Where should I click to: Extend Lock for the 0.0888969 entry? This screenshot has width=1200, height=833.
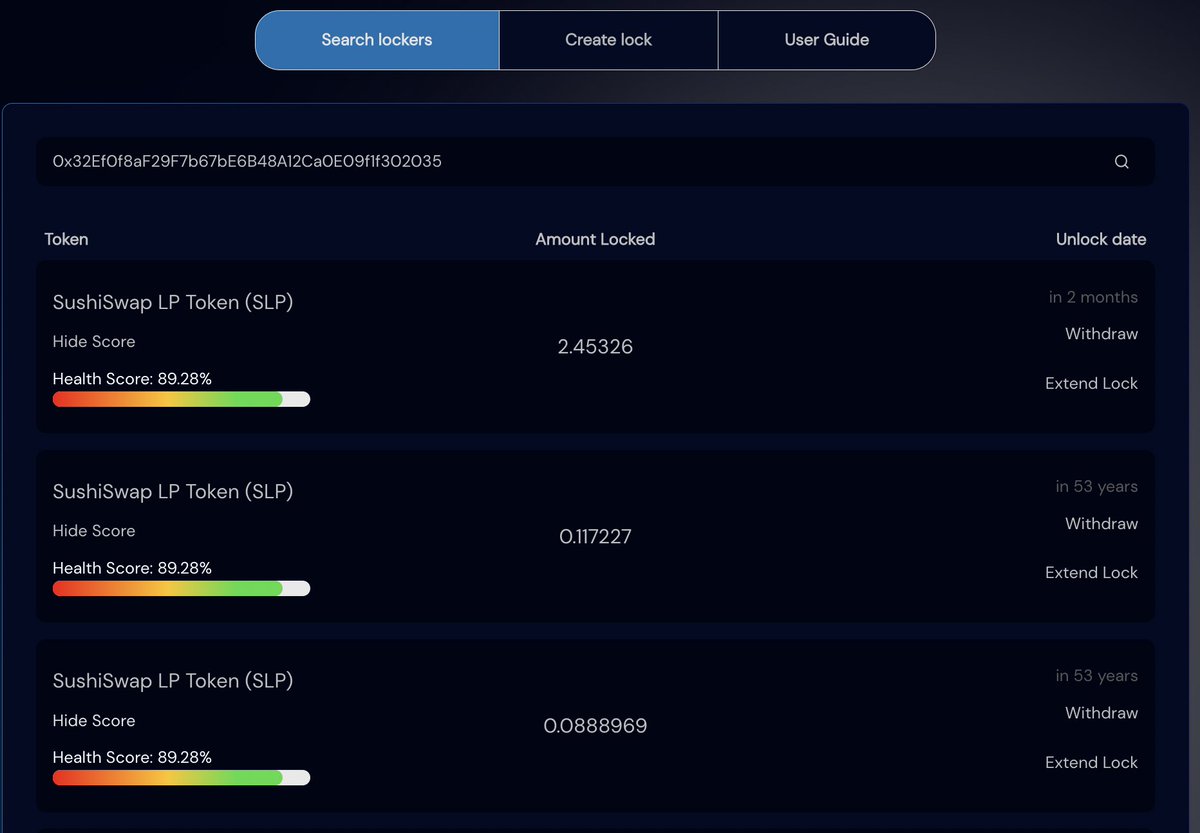click(1091, 762)
